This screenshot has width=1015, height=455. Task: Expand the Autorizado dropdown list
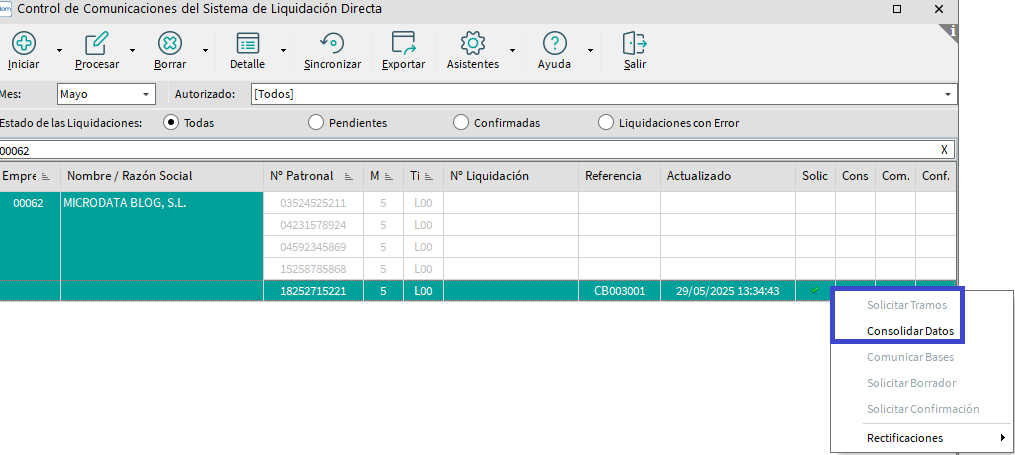click(x=947, y=94)
